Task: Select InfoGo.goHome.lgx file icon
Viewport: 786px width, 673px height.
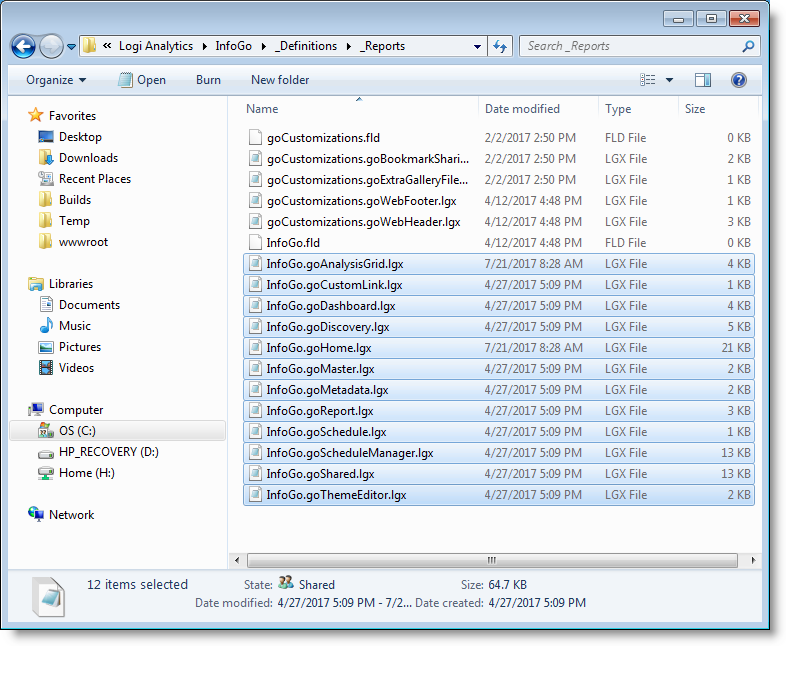Action: coord(255,348)
